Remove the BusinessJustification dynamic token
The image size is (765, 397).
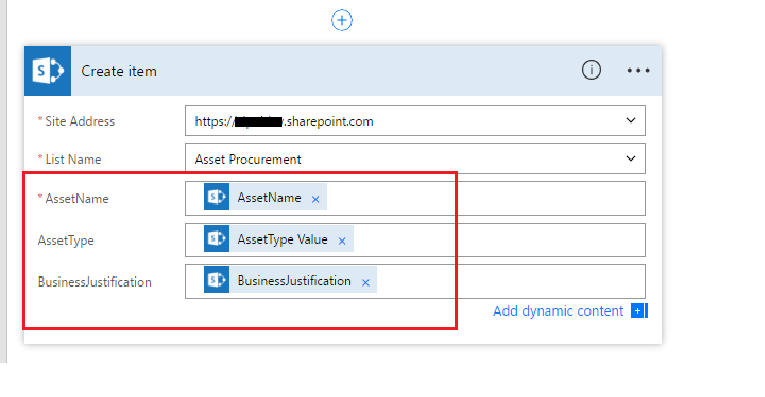[365, 282]
